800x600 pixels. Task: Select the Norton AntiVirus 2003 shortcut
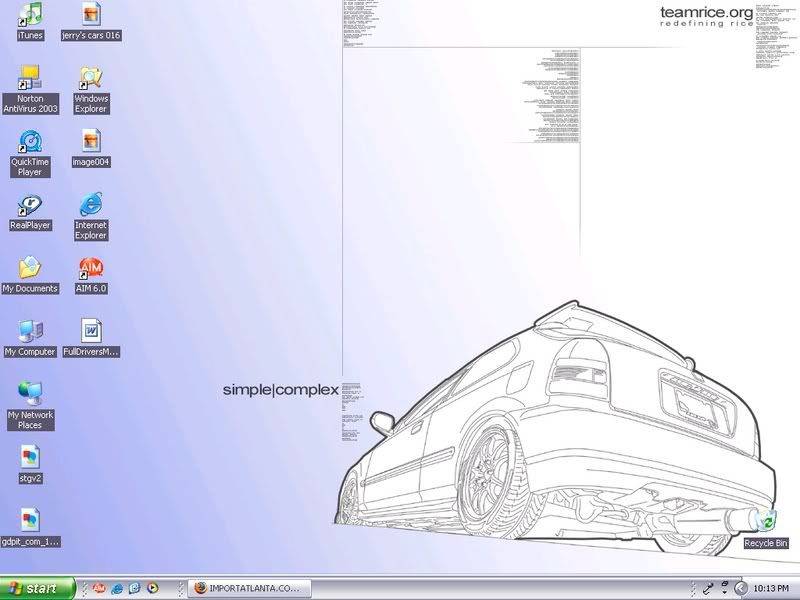31,81
